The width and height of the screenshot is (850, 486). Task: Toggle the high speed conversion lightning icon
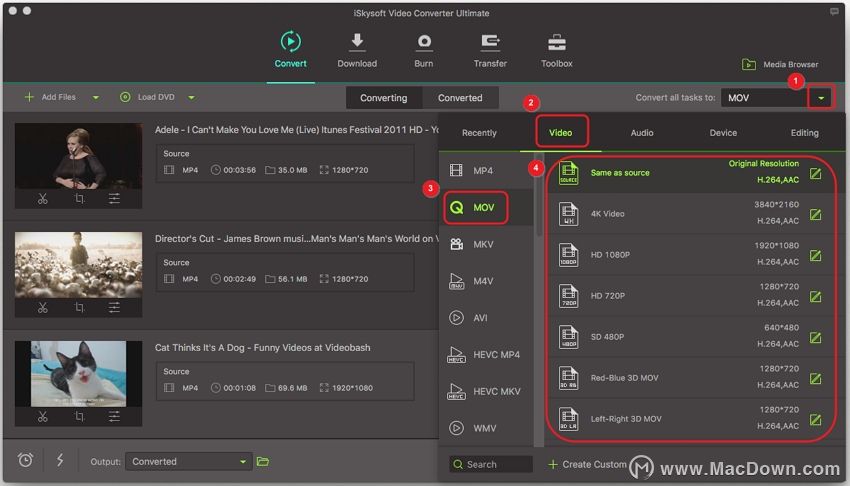tap(60, 461)
